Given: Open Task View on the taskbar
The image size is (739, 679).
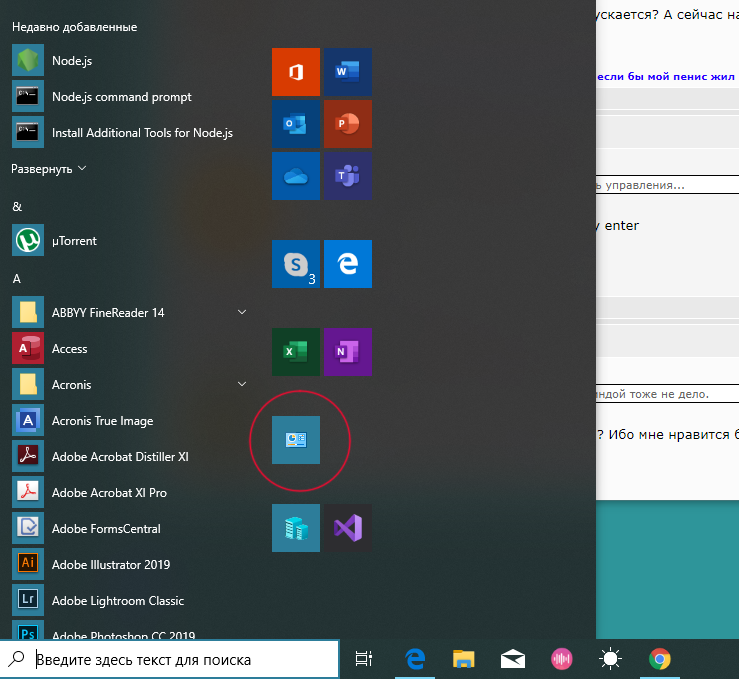Looking at the screenshot, I should click(x=363, y=659).
